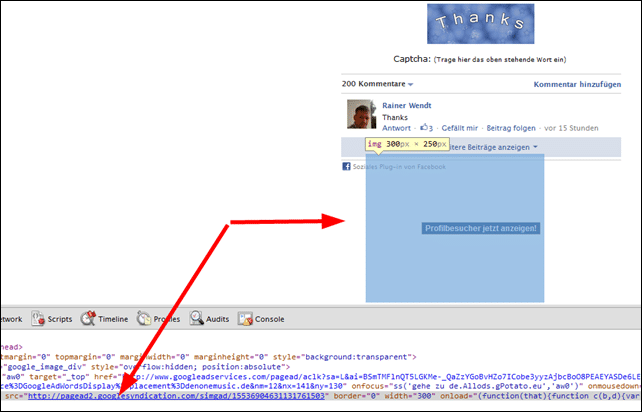This screenshot has width=642, height=412.
Task: Click Rainer Wendt's profile photo
Action: (361, 114)
